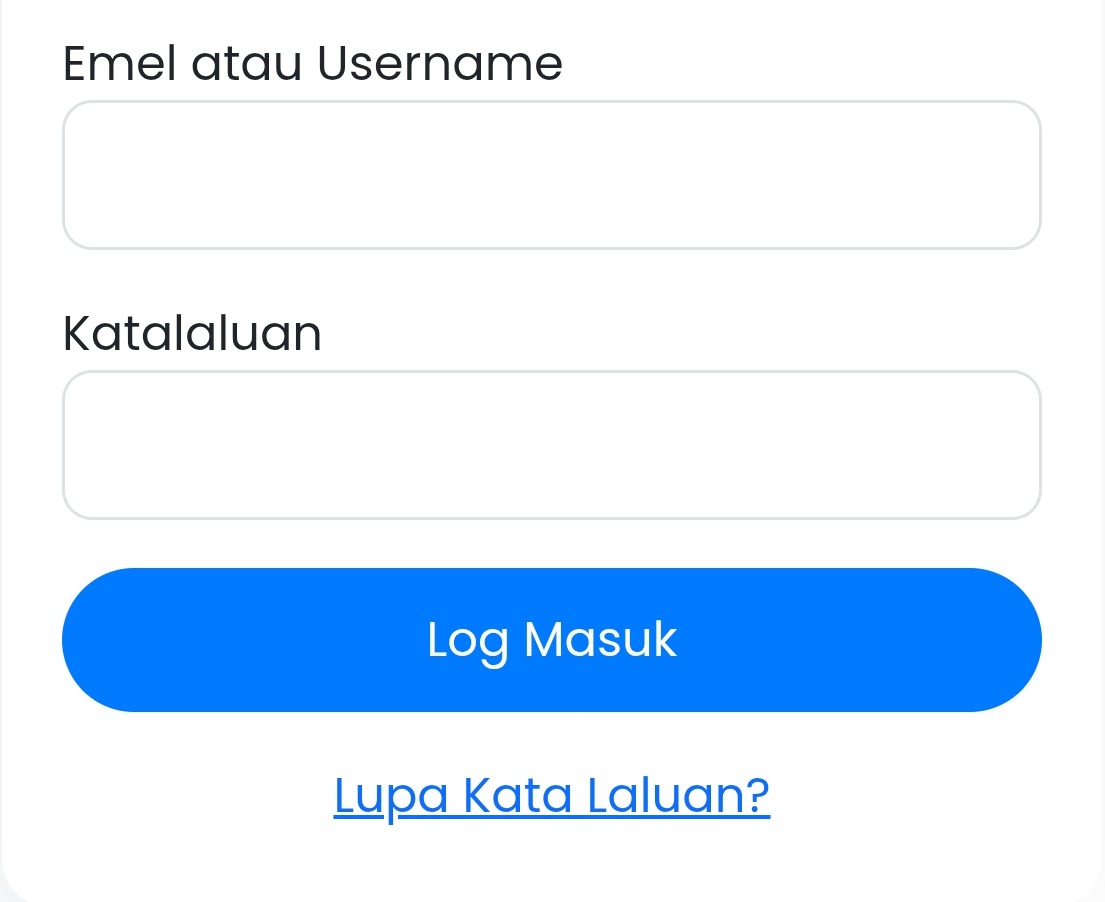Hit the rounded blue sign-in button
The height and width of the screenshot is (902, 1105).
(551, 640)
